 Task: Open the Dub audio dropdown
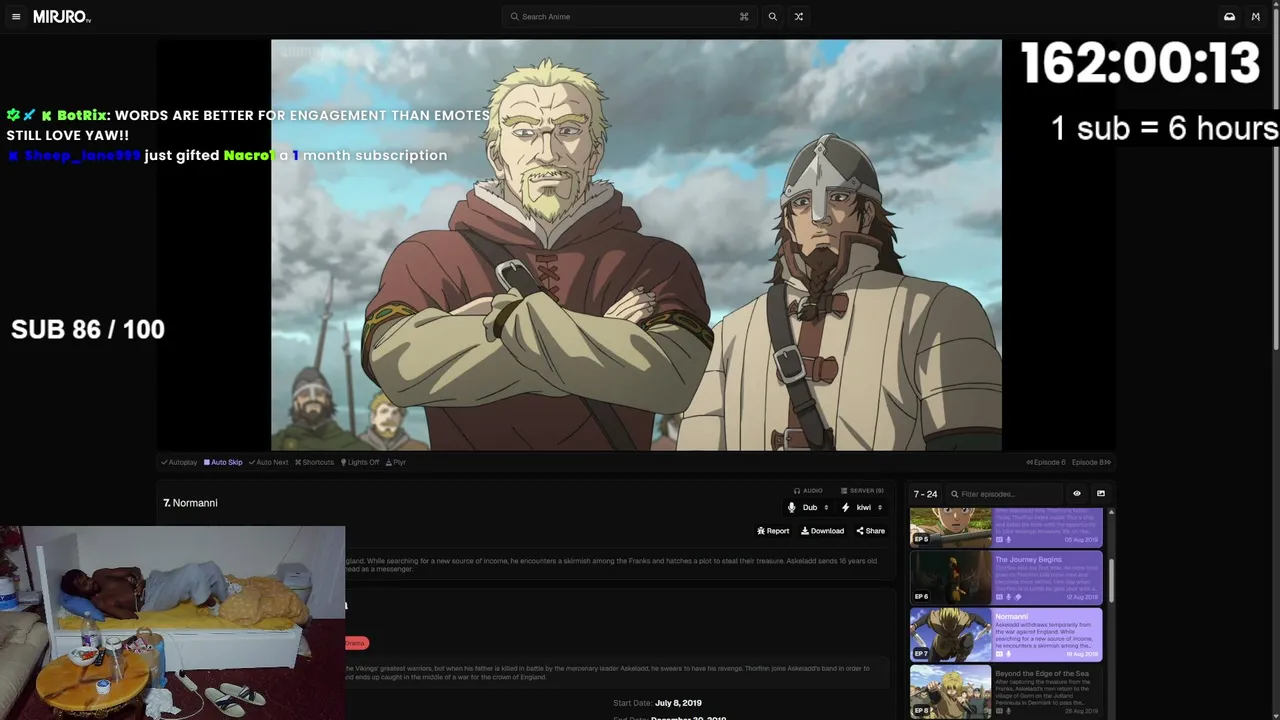pos(809,508)
